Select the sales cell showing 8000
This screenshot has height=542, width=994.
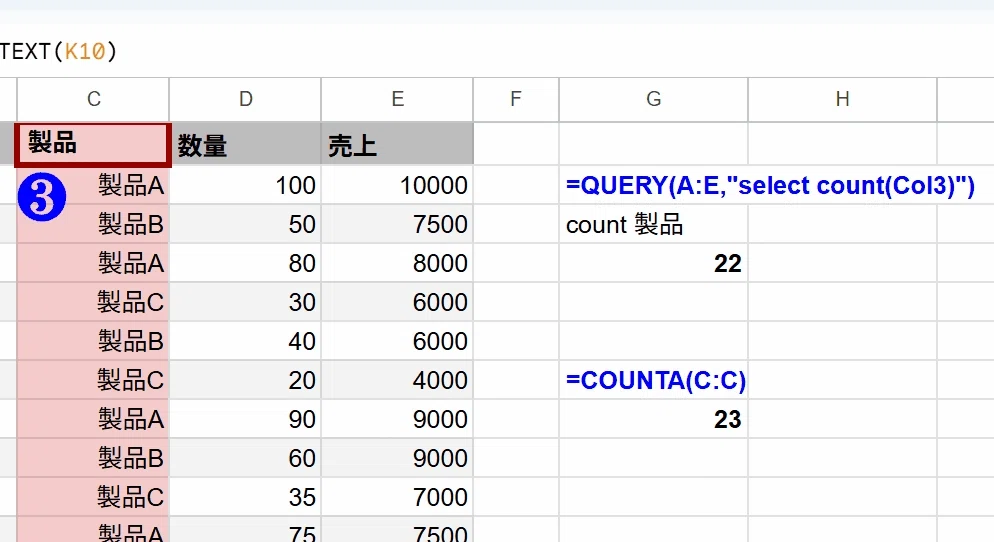pyautogui.click(x=397, y=263)
